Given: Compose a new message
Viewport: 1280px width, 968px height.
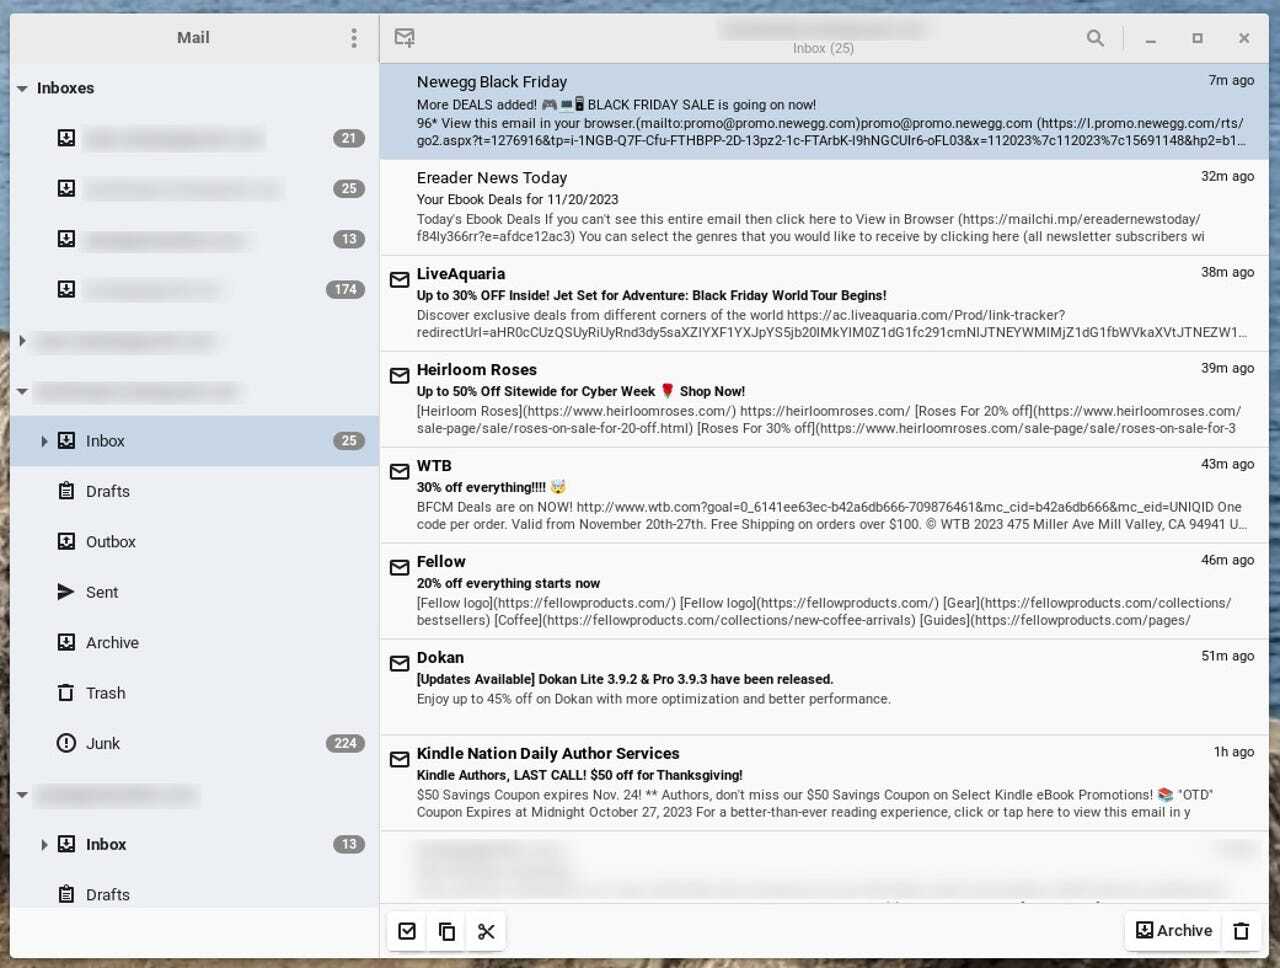Looking at the screenshot, I should [404, 38].
